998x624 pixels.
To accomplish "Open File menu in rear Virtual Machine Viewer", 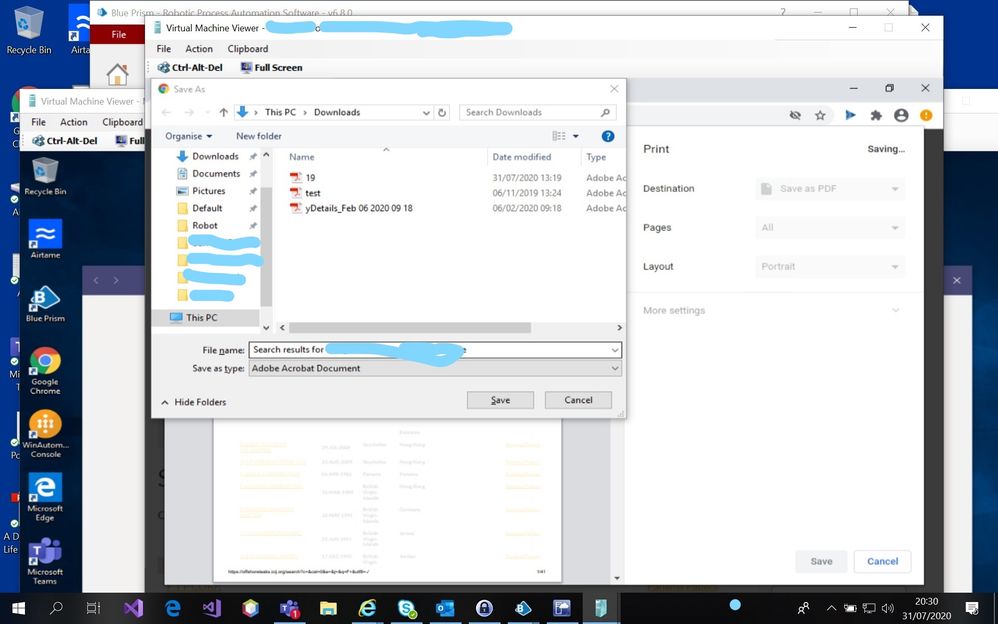I will 38,122.
